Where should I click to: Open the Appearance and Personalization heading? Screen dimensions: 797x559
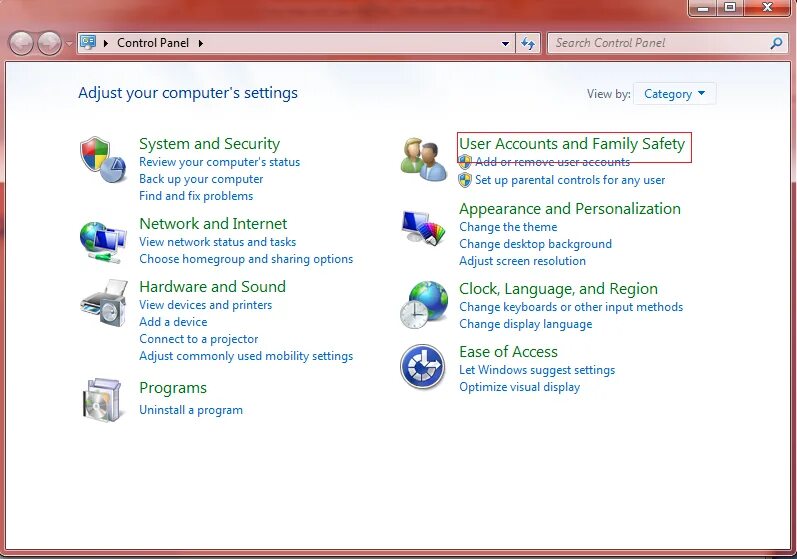point(570,209)
